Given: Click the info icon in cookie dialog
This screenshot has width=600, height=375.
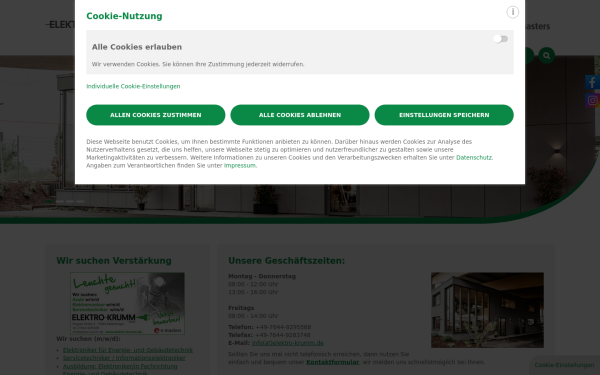Looking at the screenshot, I should 512,12.
